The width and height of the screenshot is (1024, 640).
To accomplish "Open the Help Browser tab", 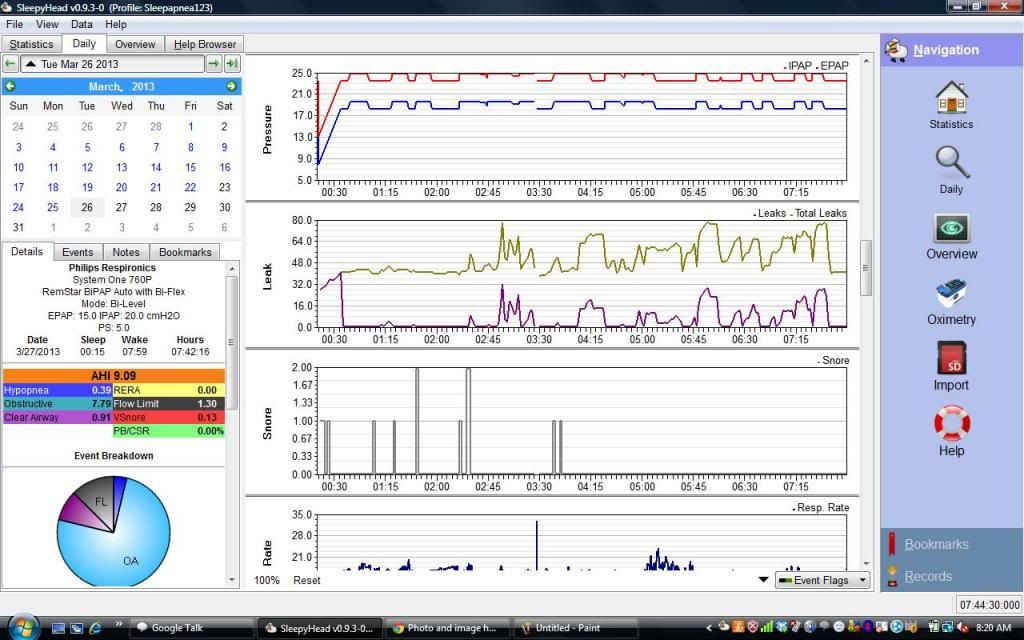I will [x=204, y=44].
